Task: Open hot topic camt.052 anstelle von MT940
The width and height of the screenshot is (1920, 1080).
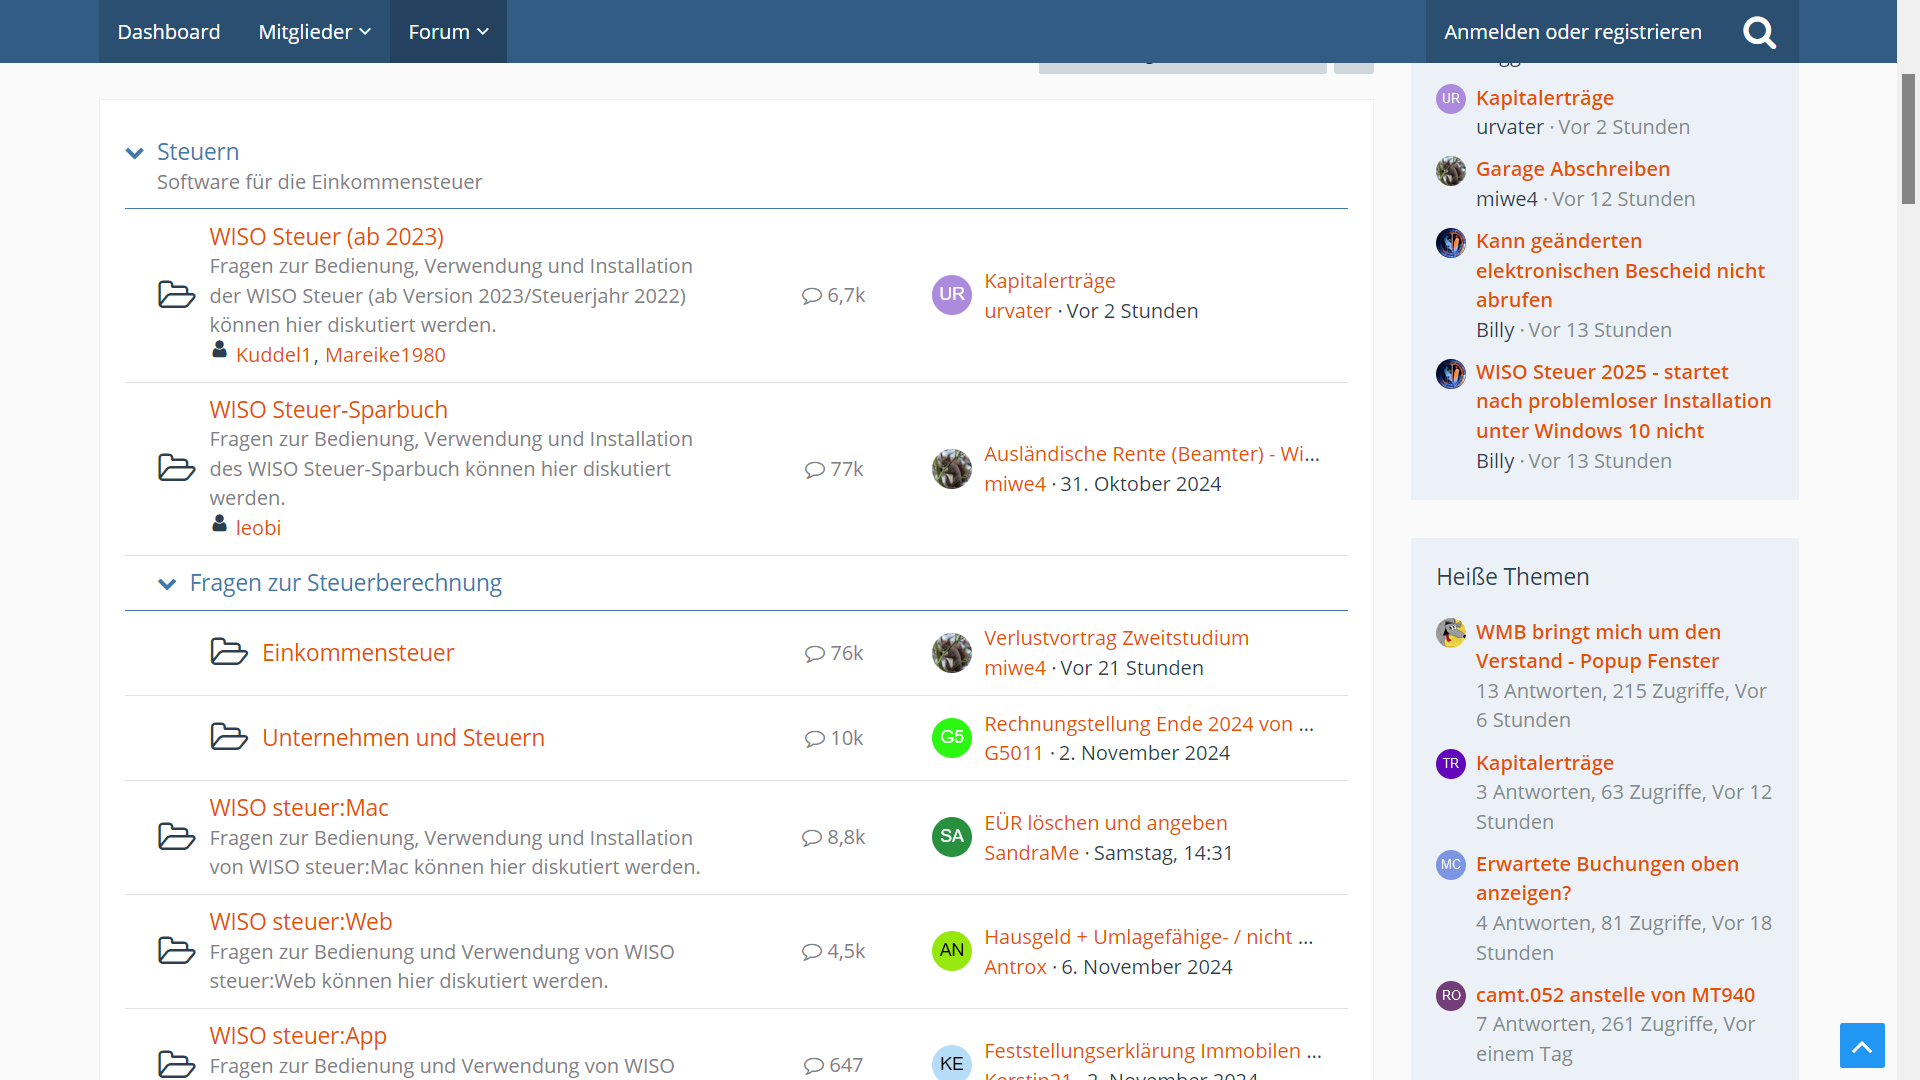Action: tap(1614, 995)
